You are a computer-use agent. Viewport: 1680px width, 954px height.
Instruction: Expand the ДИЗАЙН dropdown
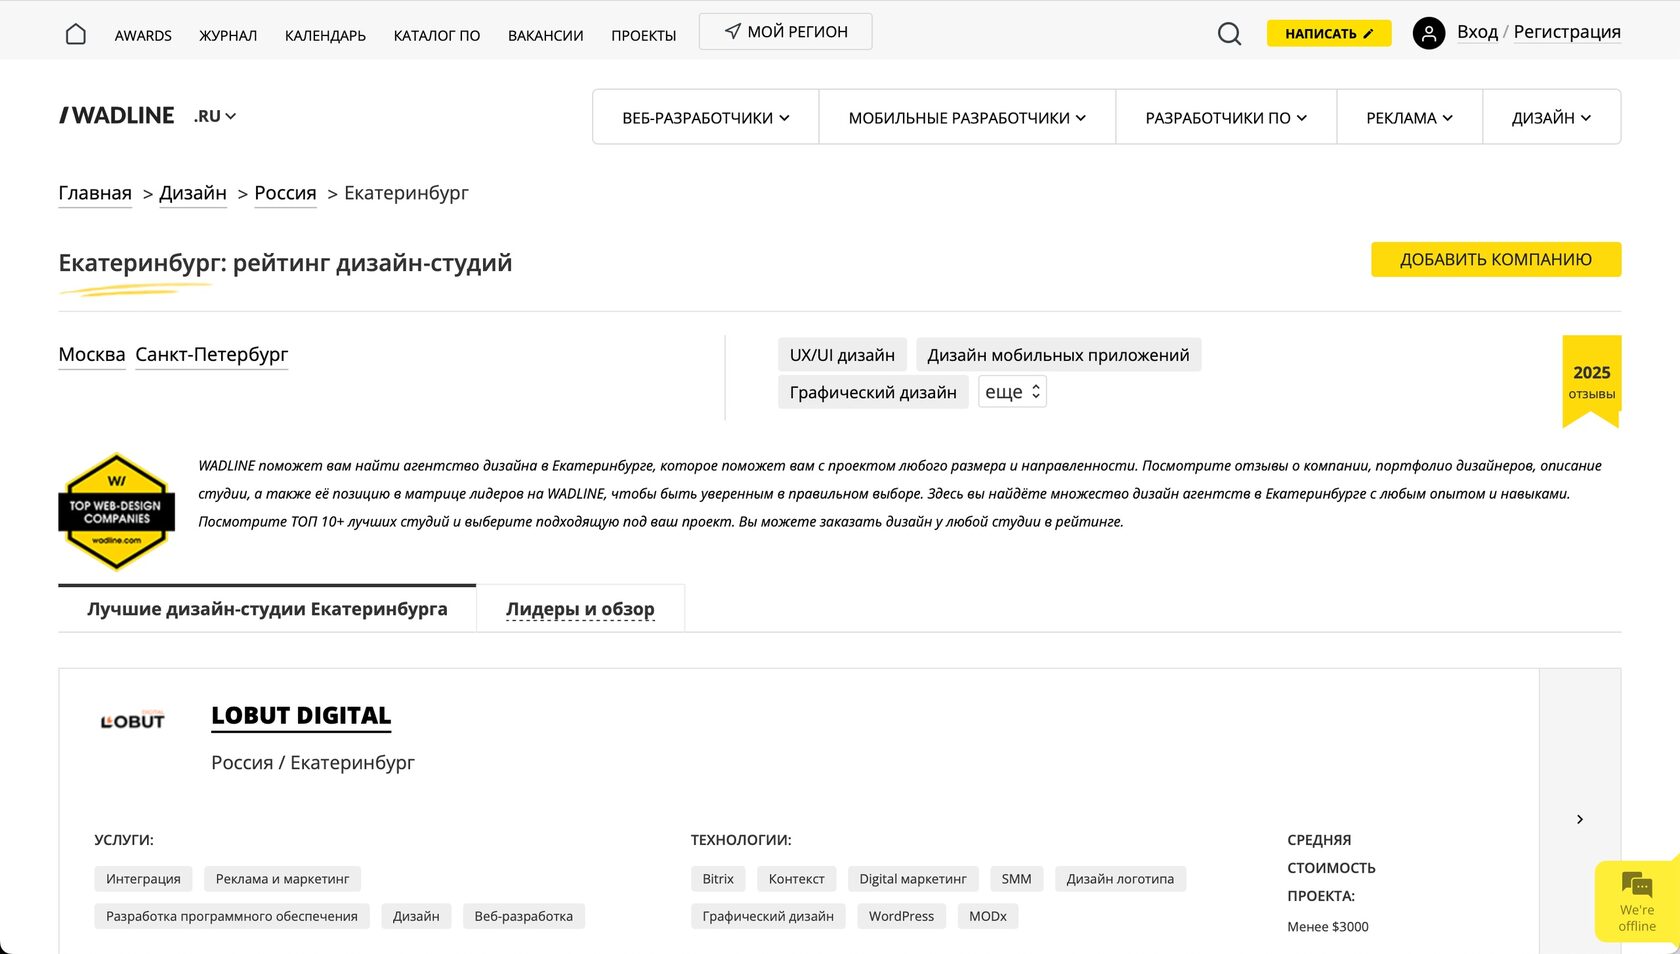(x=1551, y=117)
